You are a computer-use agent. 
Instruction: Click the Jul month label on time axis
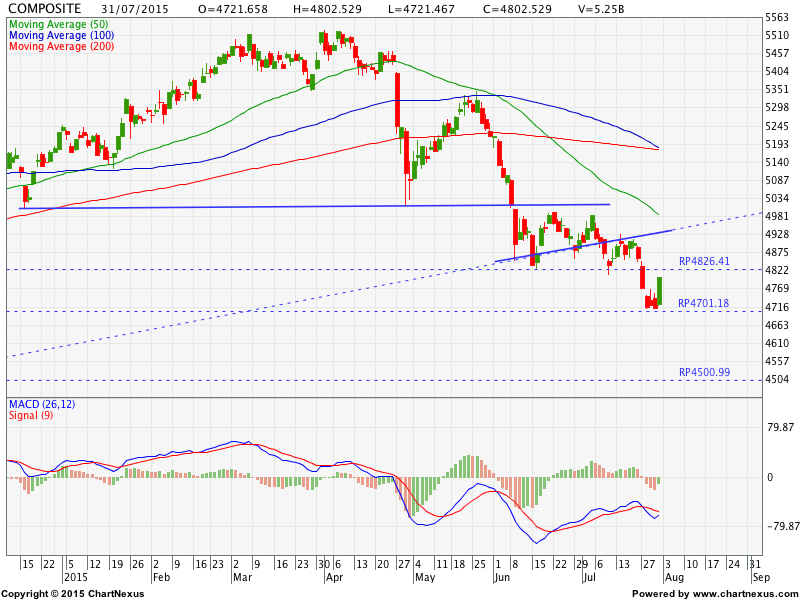(589, 578)
